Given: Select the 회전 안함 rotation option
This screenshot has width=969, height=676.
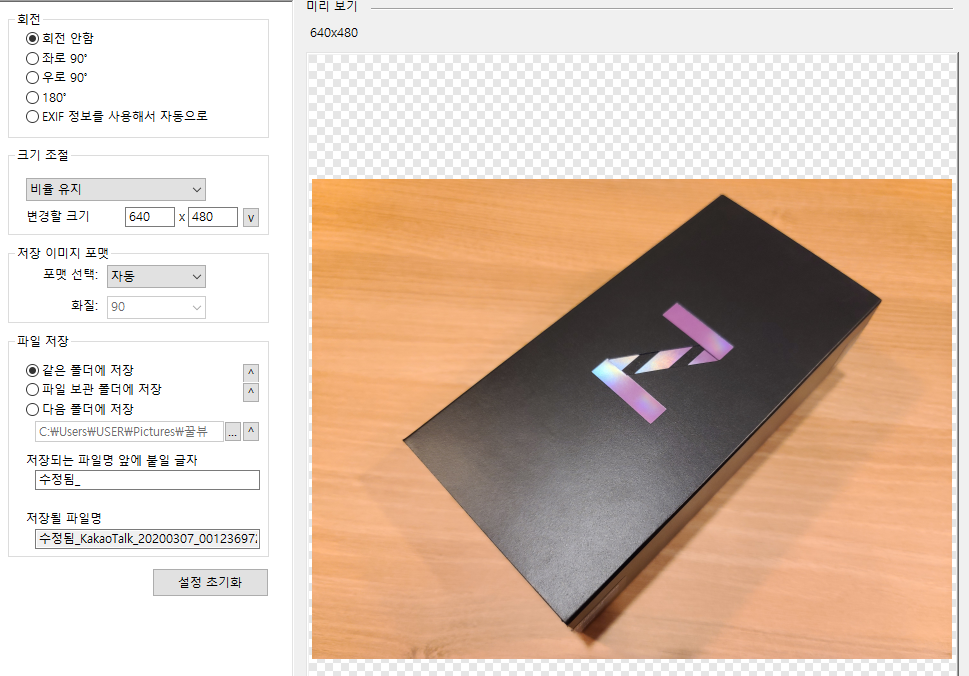Looking at the screenshot, I should (x=60, y=38).
